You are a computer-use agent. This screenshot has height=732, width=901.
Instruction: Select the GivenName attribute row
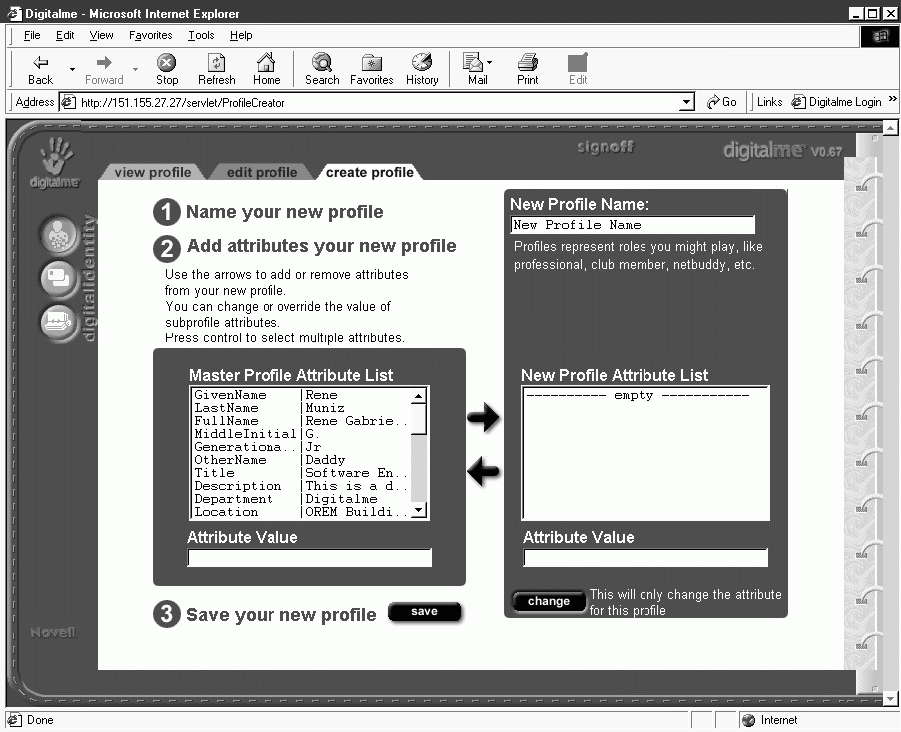pos(302,395)
